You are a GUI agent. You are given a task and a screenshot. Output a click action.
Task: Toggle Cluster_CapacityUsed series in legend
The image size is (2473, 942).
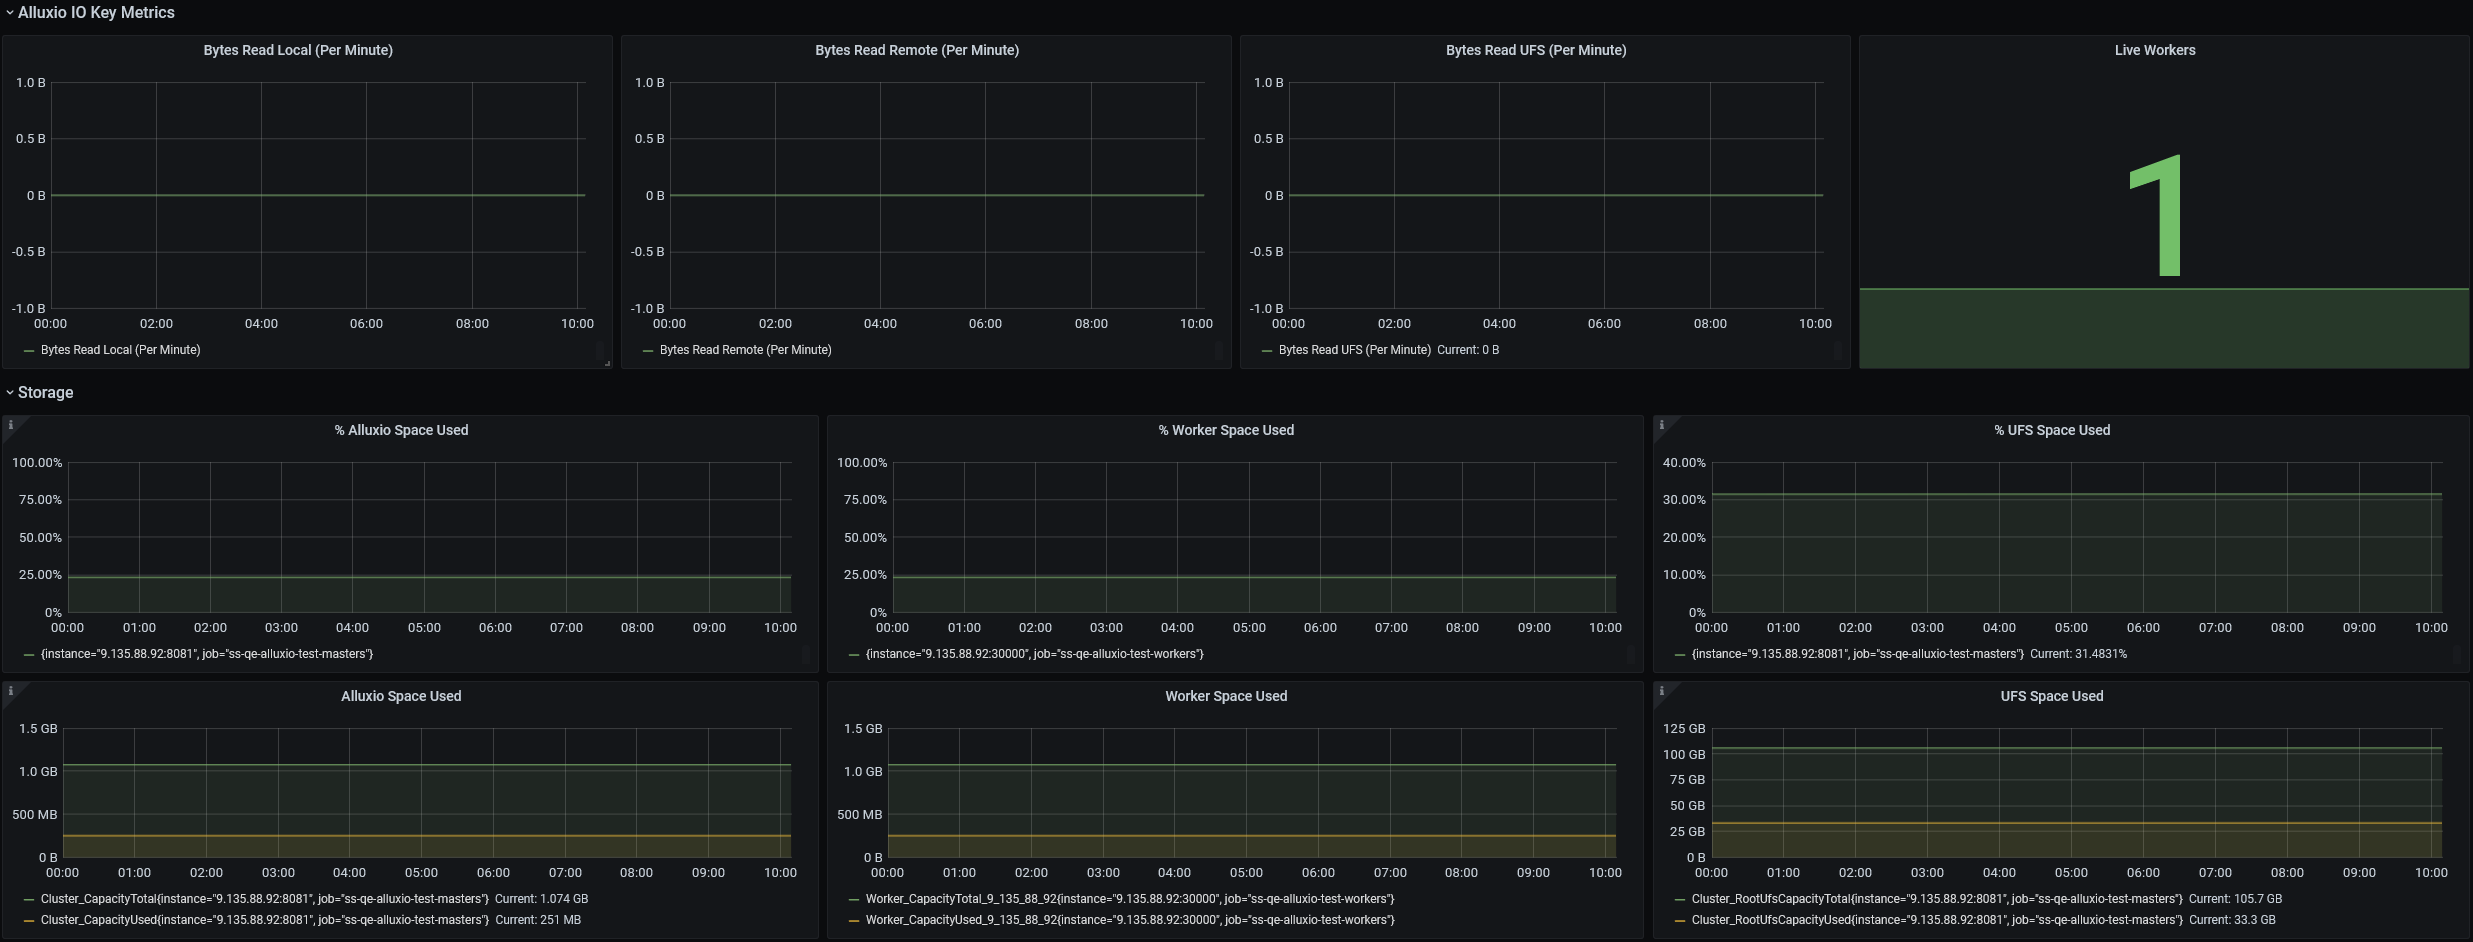pos(264,920)
